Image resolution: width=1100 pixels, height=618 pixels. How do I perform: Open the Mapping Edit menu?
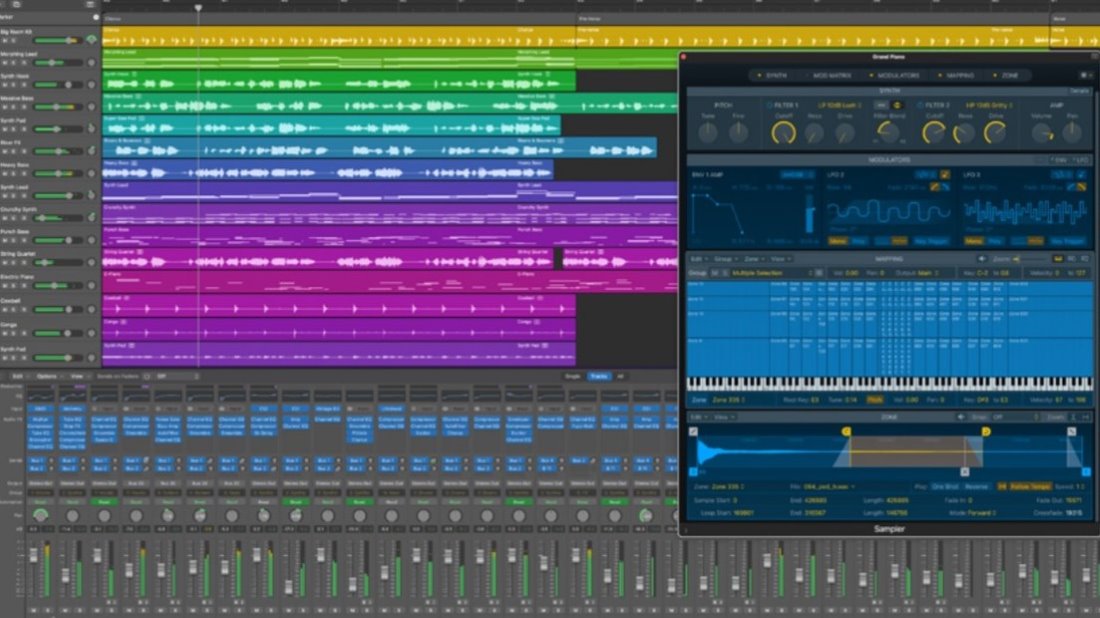point(699,259)
